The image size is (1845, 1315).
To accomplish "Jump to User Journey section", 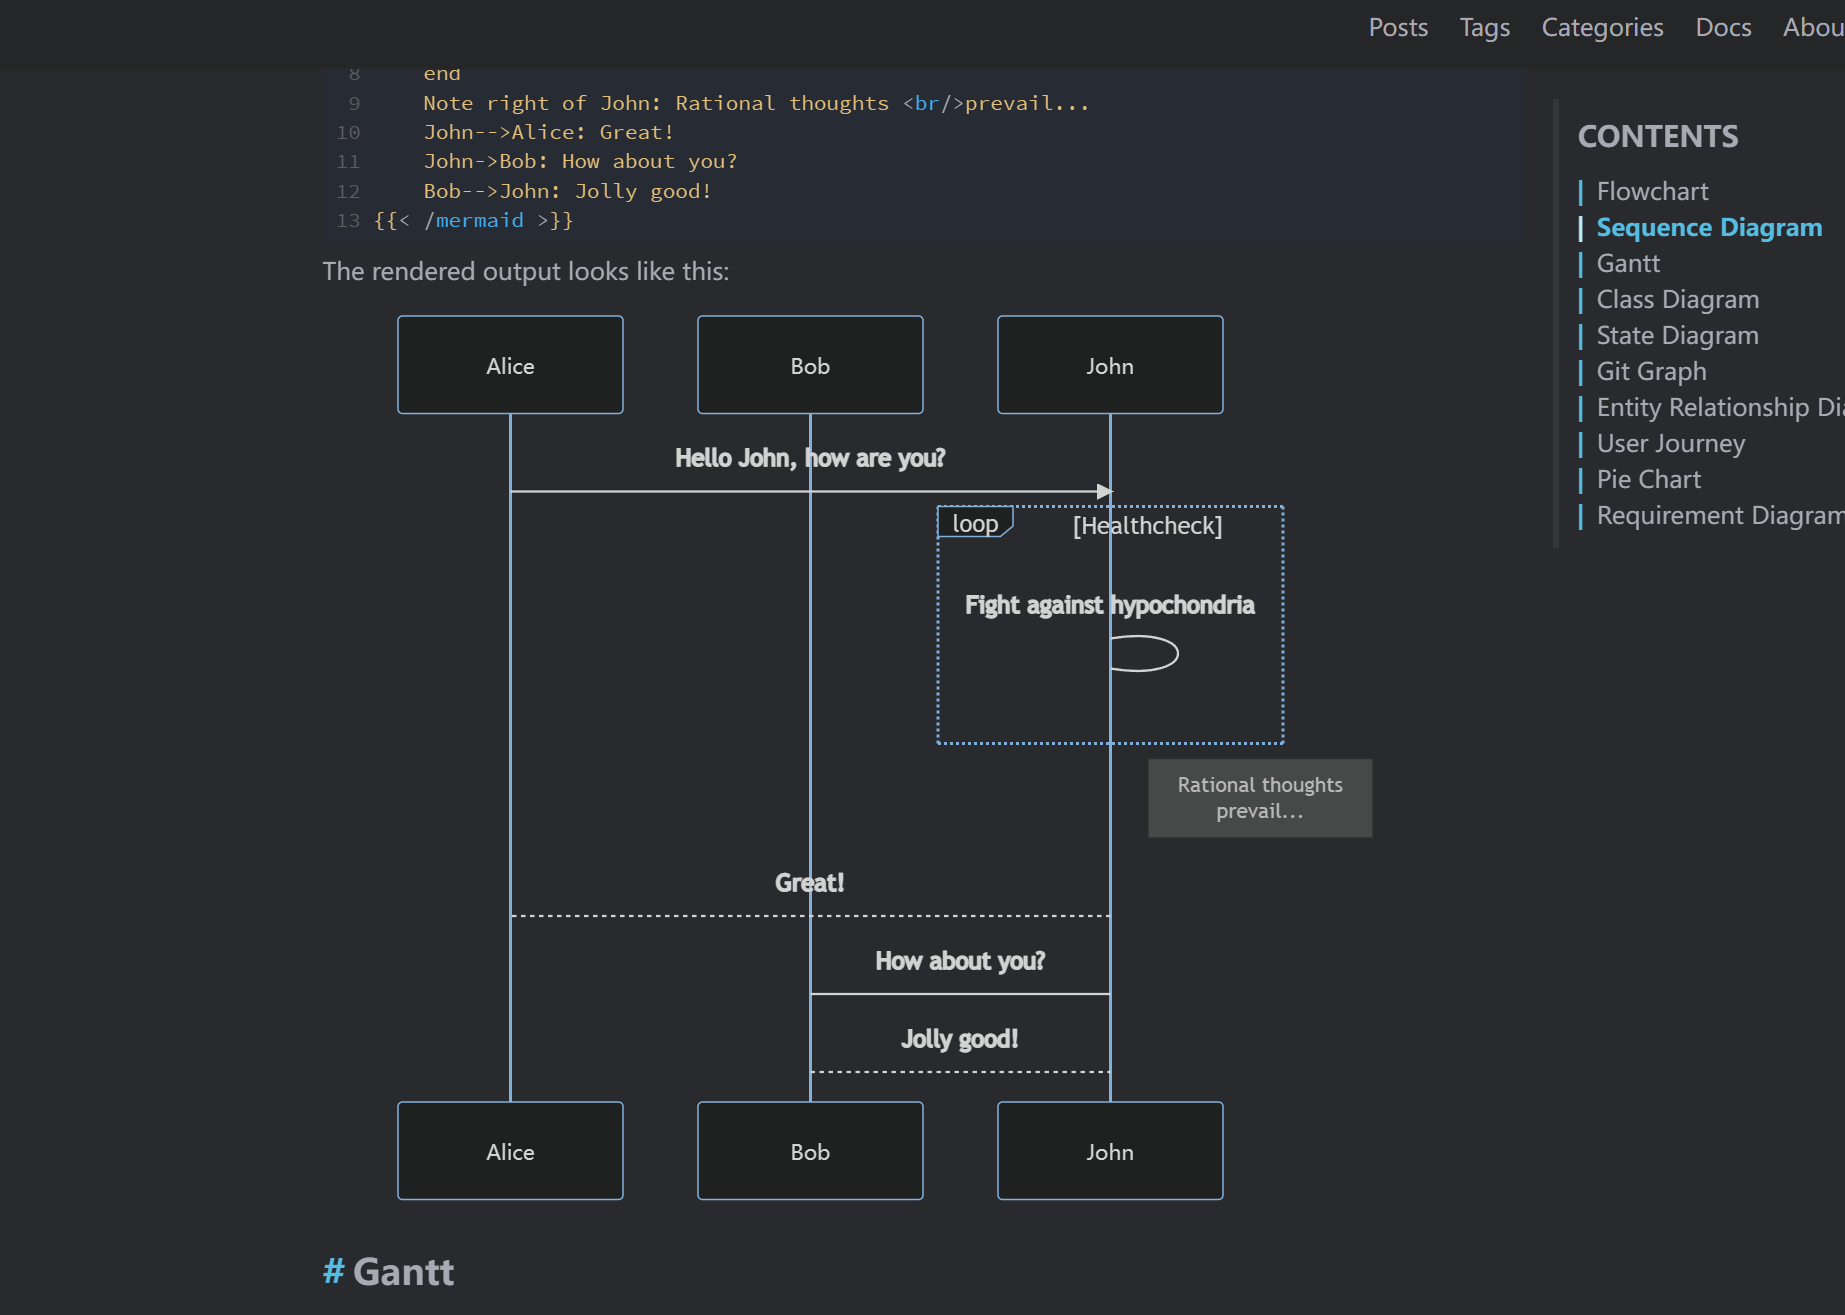I will pyautogui.click(x=1670, y=443).
